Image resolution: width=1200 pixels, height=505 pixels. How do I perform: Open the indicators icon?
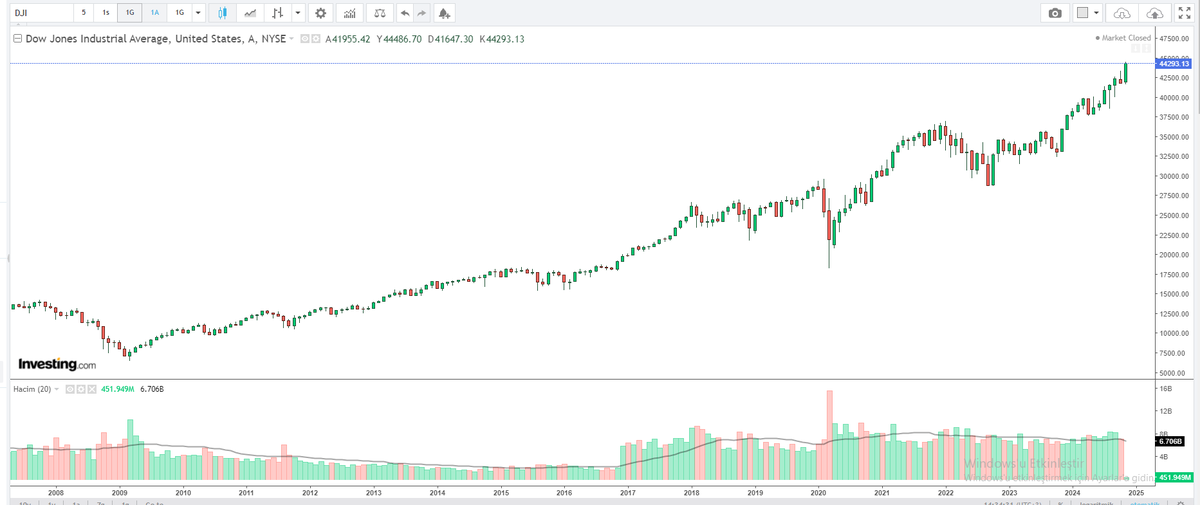coord(349,13)
